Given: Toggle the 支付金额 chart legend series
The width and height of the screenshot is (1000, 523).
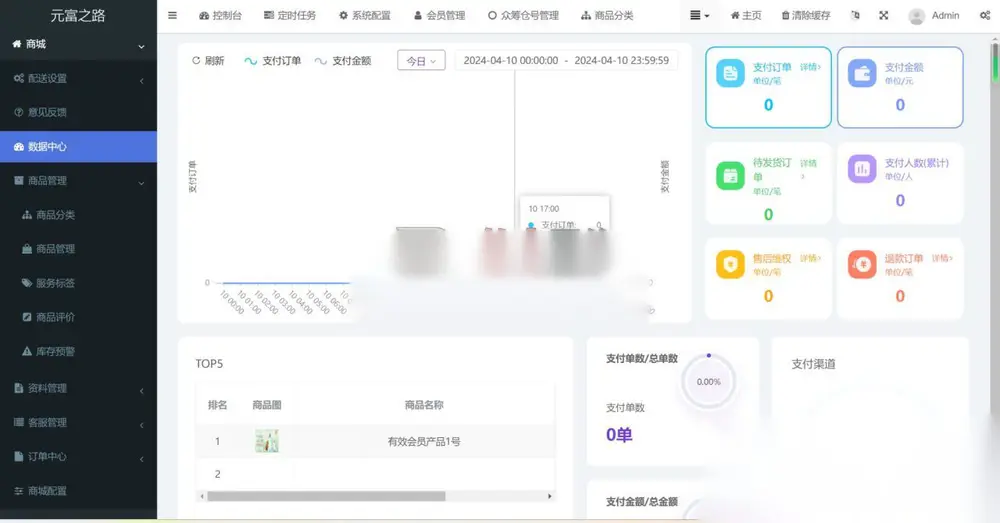Looking at the screenshot, I should coord(342,61).
